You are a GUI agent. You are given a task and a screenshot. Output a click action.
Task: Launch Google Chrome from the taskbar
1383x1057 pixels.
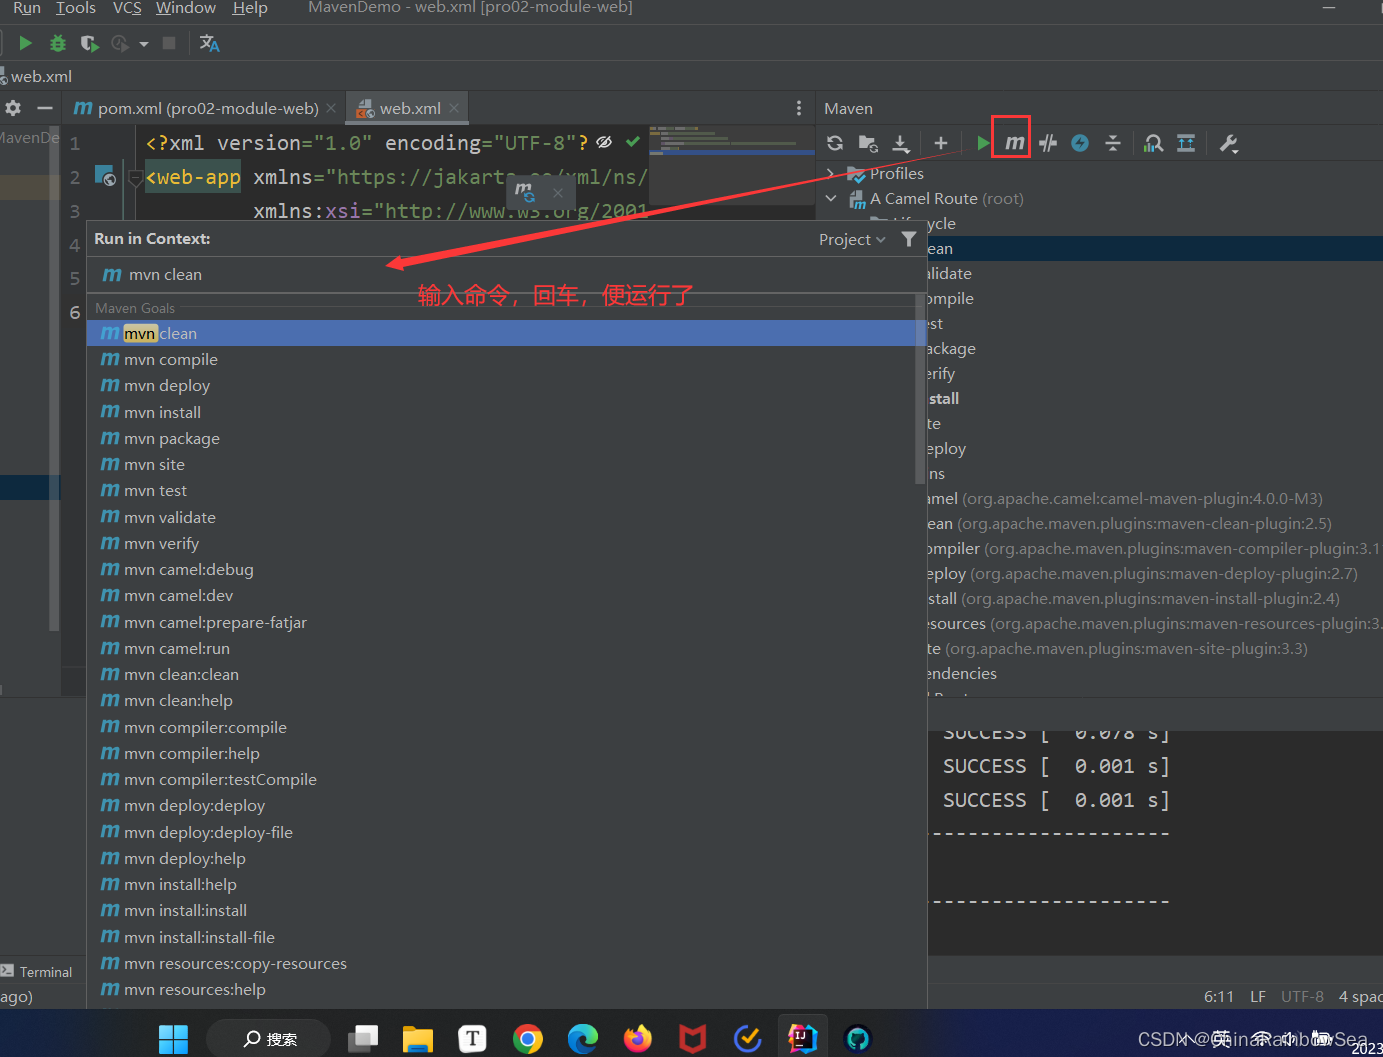pos(528,1038)
